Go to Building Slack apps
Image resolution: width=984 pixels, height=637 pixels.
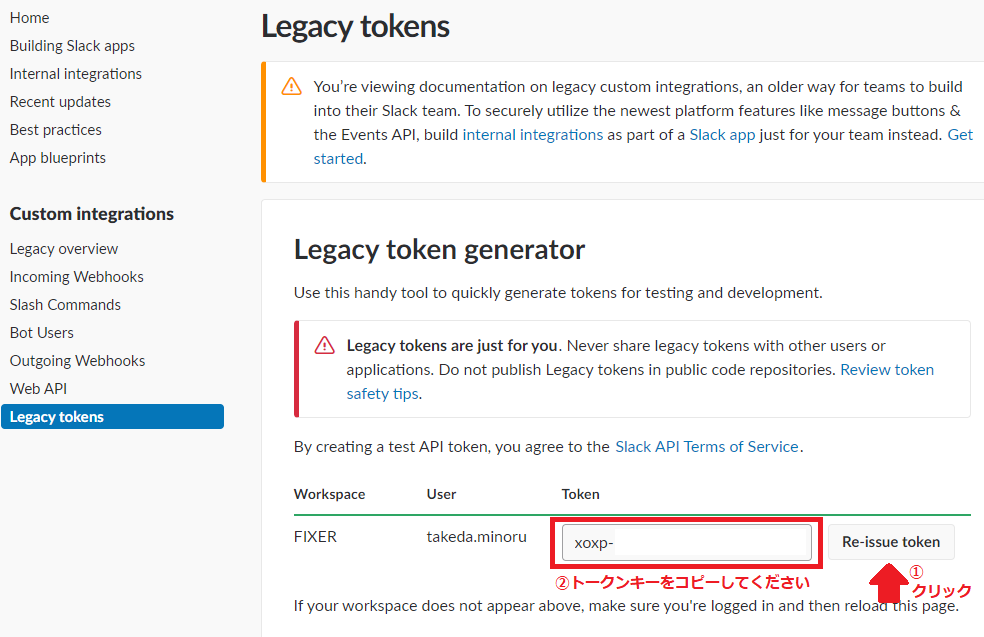tap(72, 46)
